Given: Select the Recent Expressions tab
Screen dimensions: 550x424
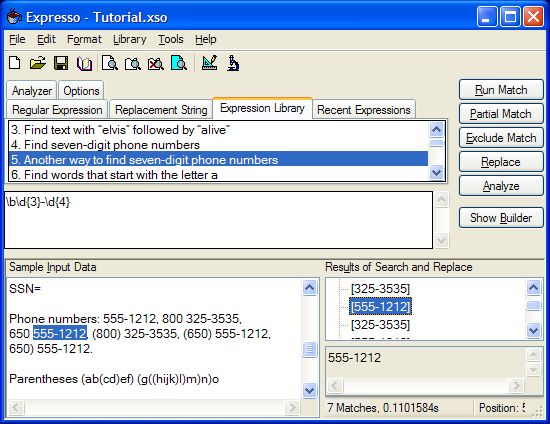Looking at the screenshot, I should click(364, 110).
